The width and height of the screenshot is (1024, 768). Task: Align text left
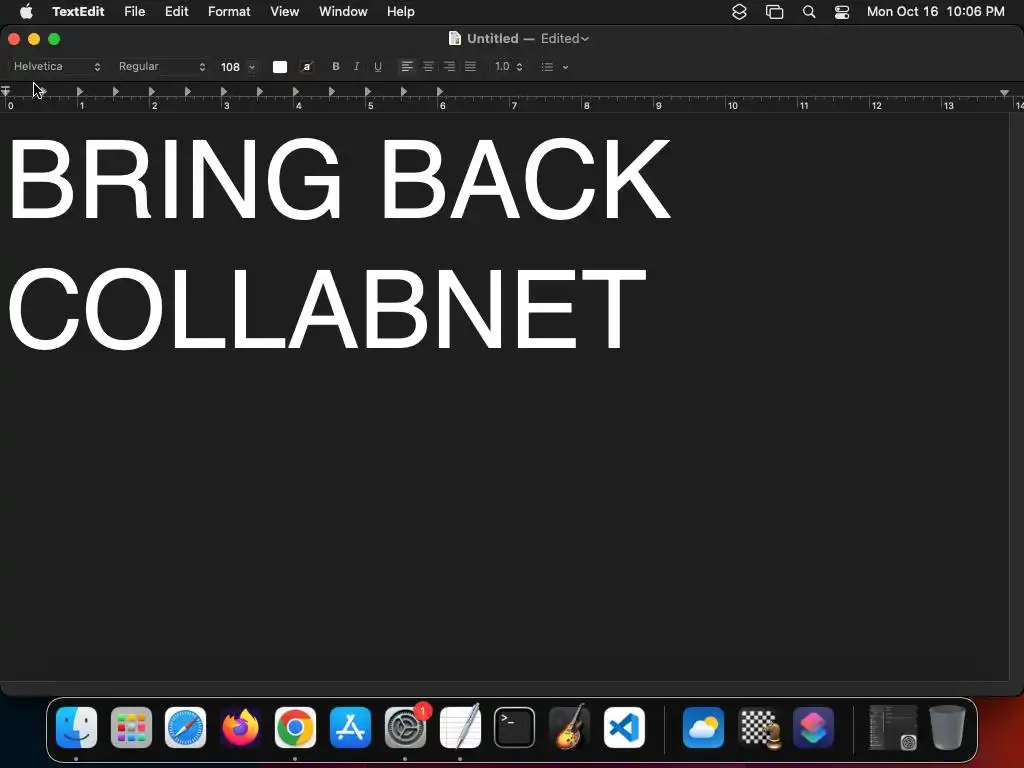click(x=407, y=67)
